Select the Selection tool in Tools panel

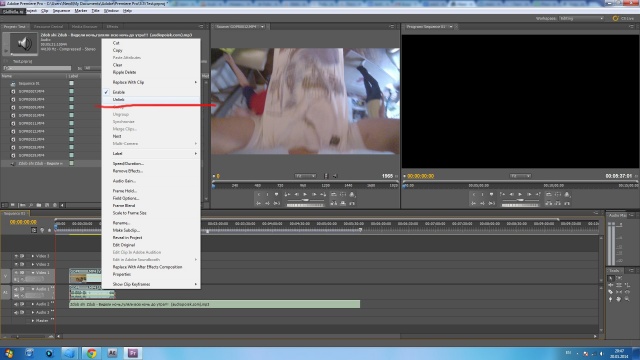[611, 278]
